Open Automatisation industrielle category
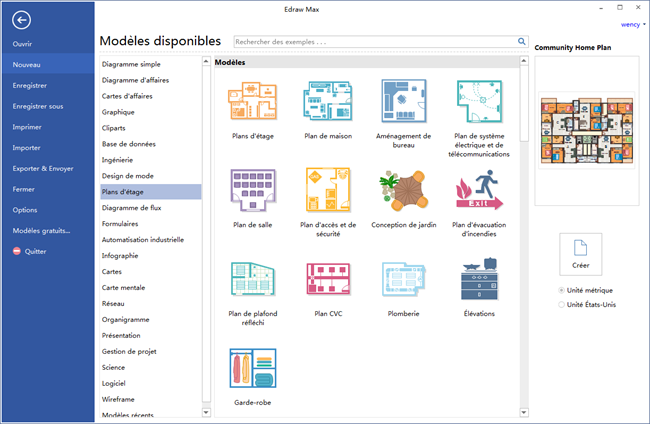 (x=143, y=240)
